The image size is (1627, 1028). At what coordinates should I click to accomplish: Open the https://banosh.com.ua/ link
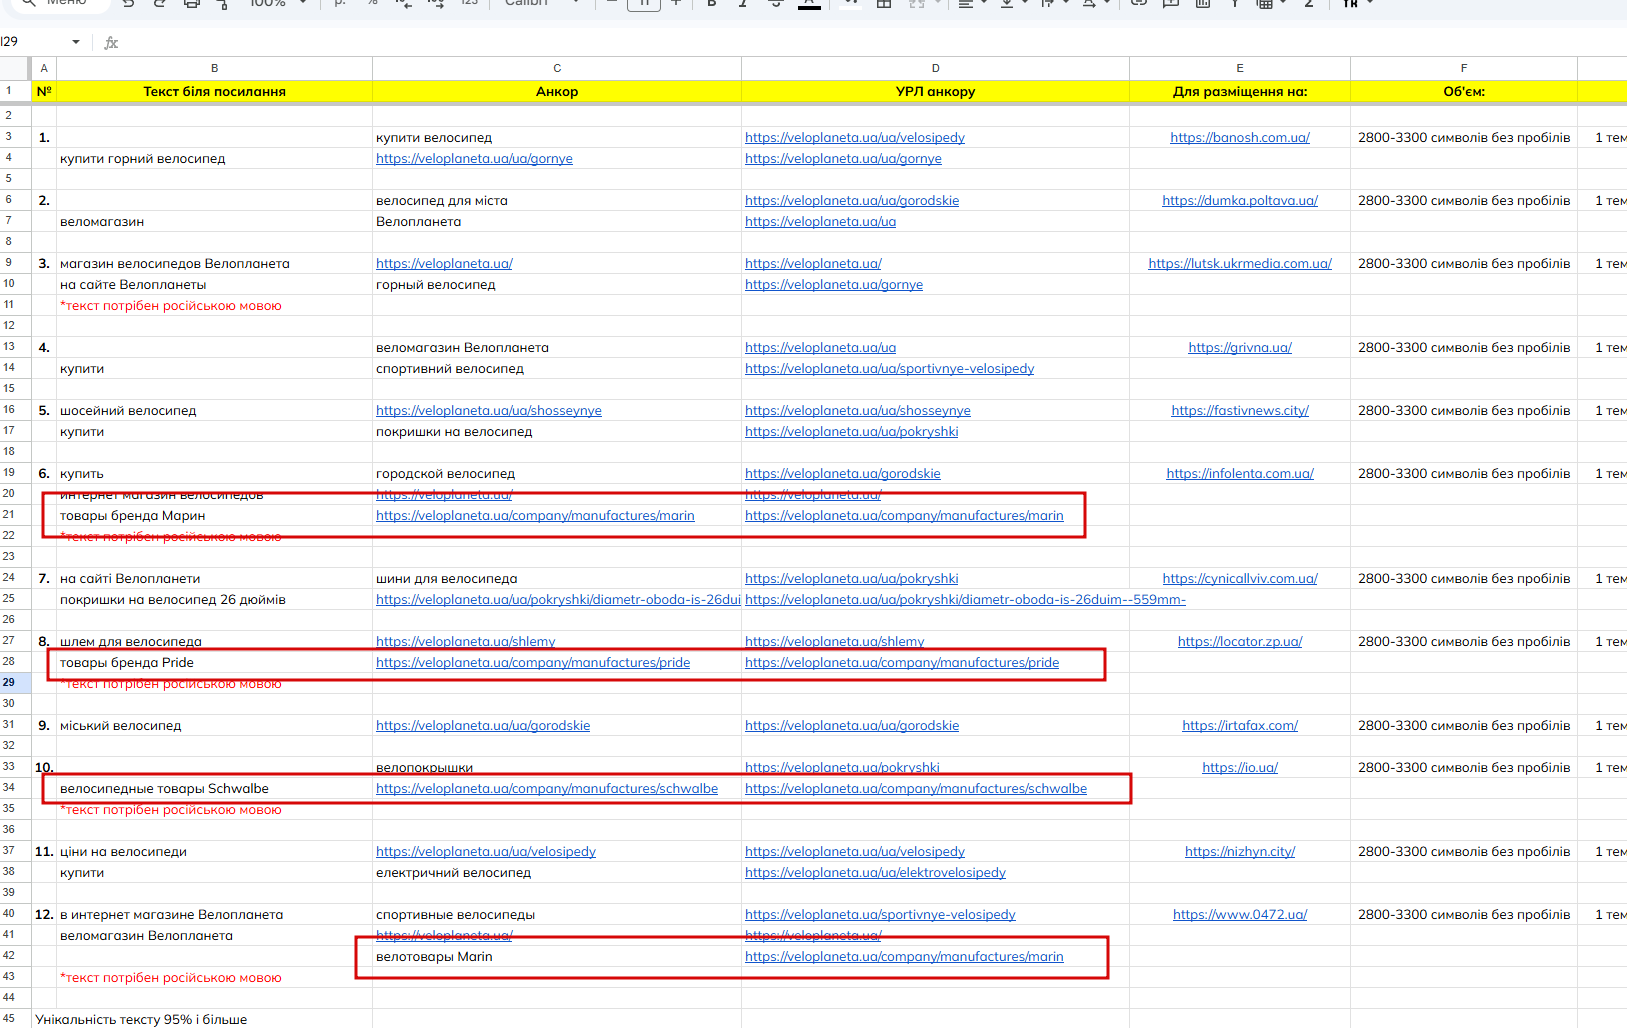coord(1240,137)
